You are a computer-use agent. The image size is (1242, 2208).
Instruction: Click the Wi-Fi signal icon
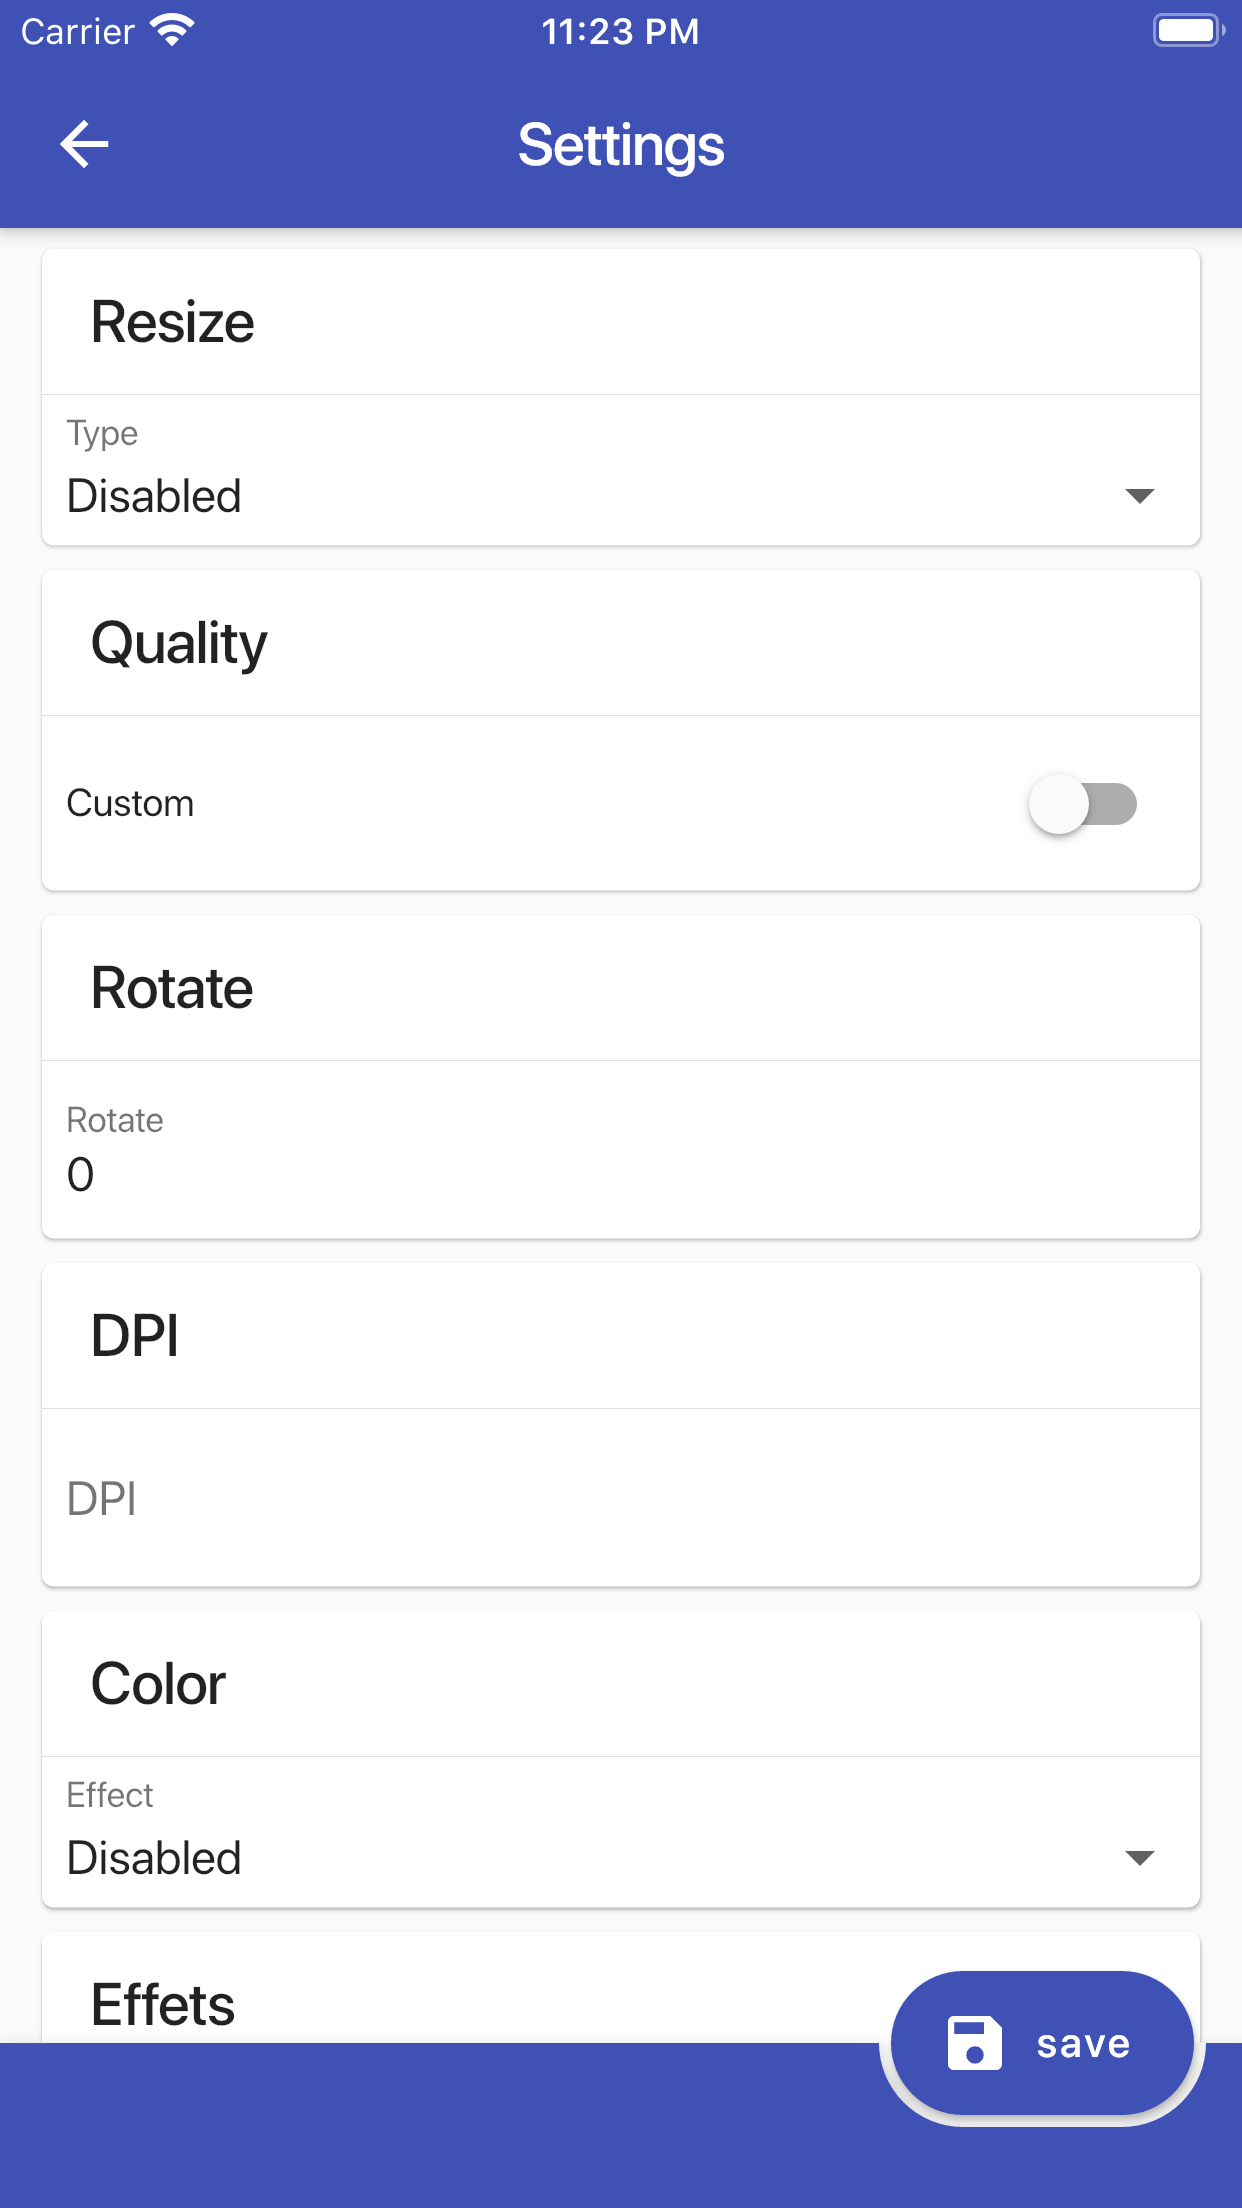click(x=172, y=28)
